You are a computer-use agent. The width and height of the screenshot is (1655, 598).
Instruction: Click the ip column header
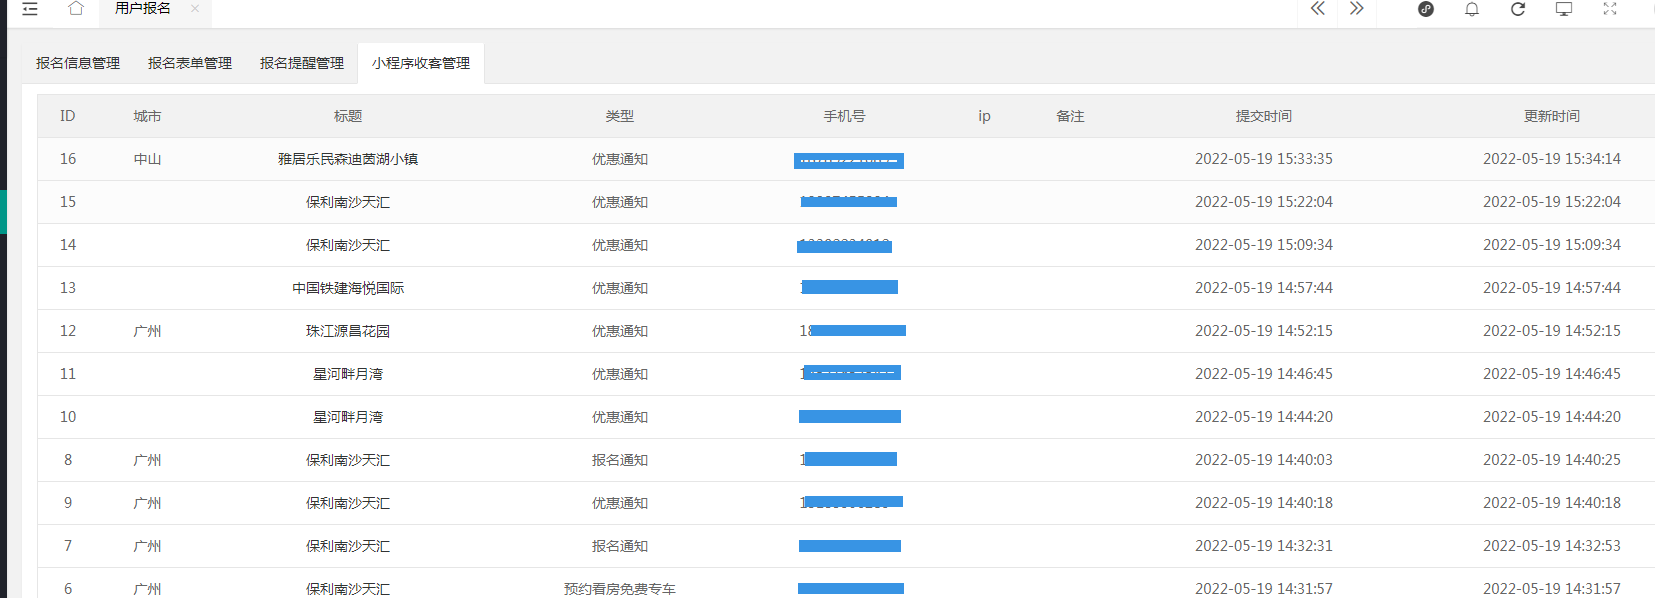click(x=984, y=116)
